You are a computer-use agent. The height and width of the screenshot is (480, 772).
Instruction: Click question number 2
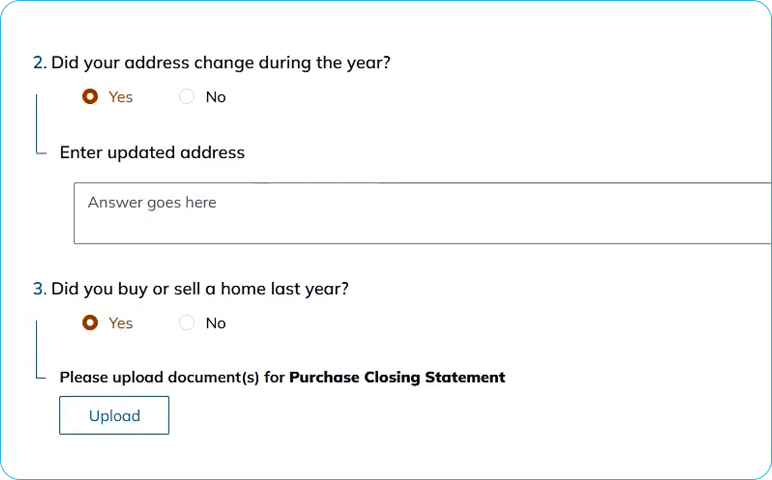pos(39,62)
